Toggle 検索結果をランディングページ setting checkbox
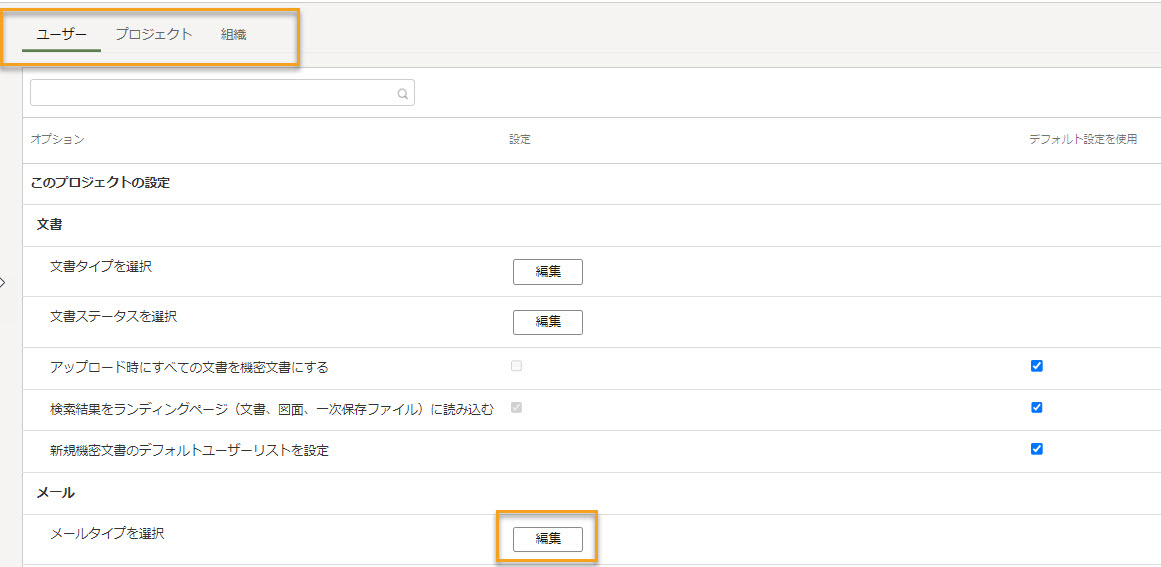The width and height of the screenshot is (1161, 567). (517, 407)
